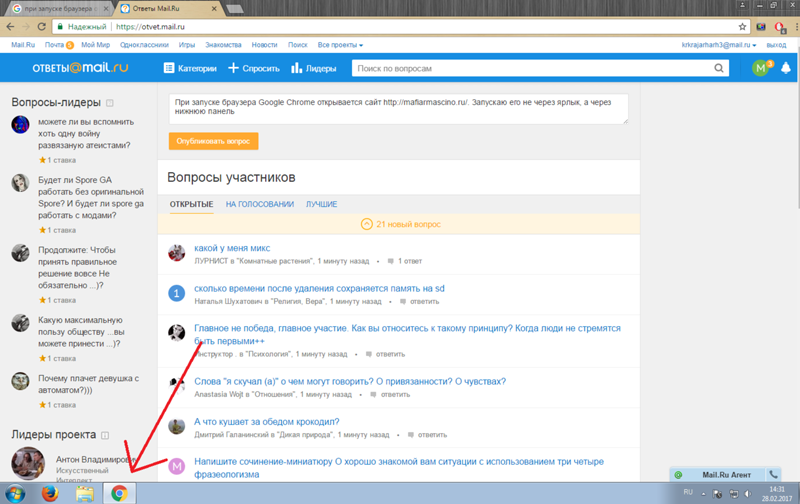Open the Почта link in top bar
This screenshot has height=504, width=800.
54,45
